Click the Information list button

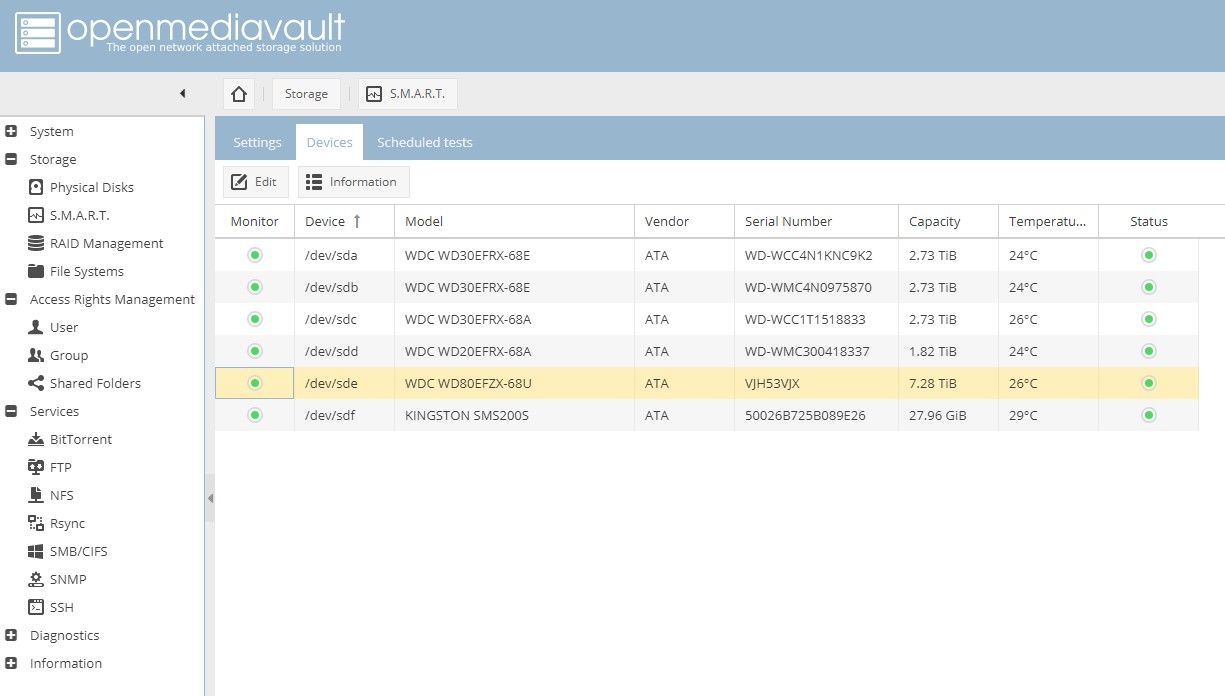[353, 182]
